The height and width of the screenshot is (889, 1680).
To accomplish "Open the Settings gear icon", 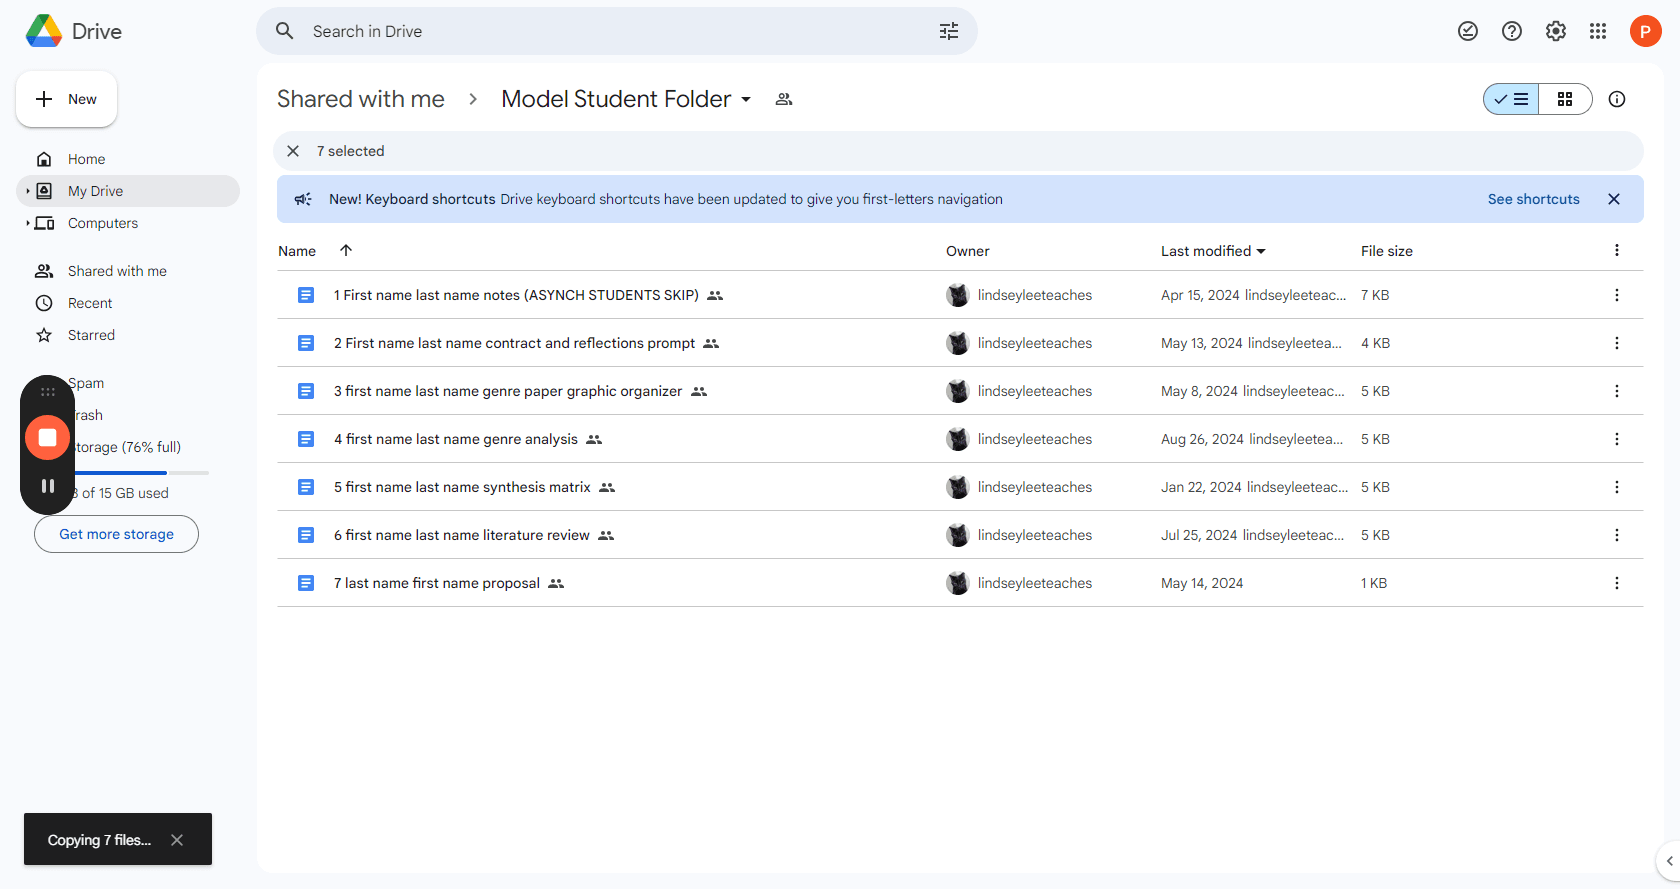I will [x=1556, y=31].
